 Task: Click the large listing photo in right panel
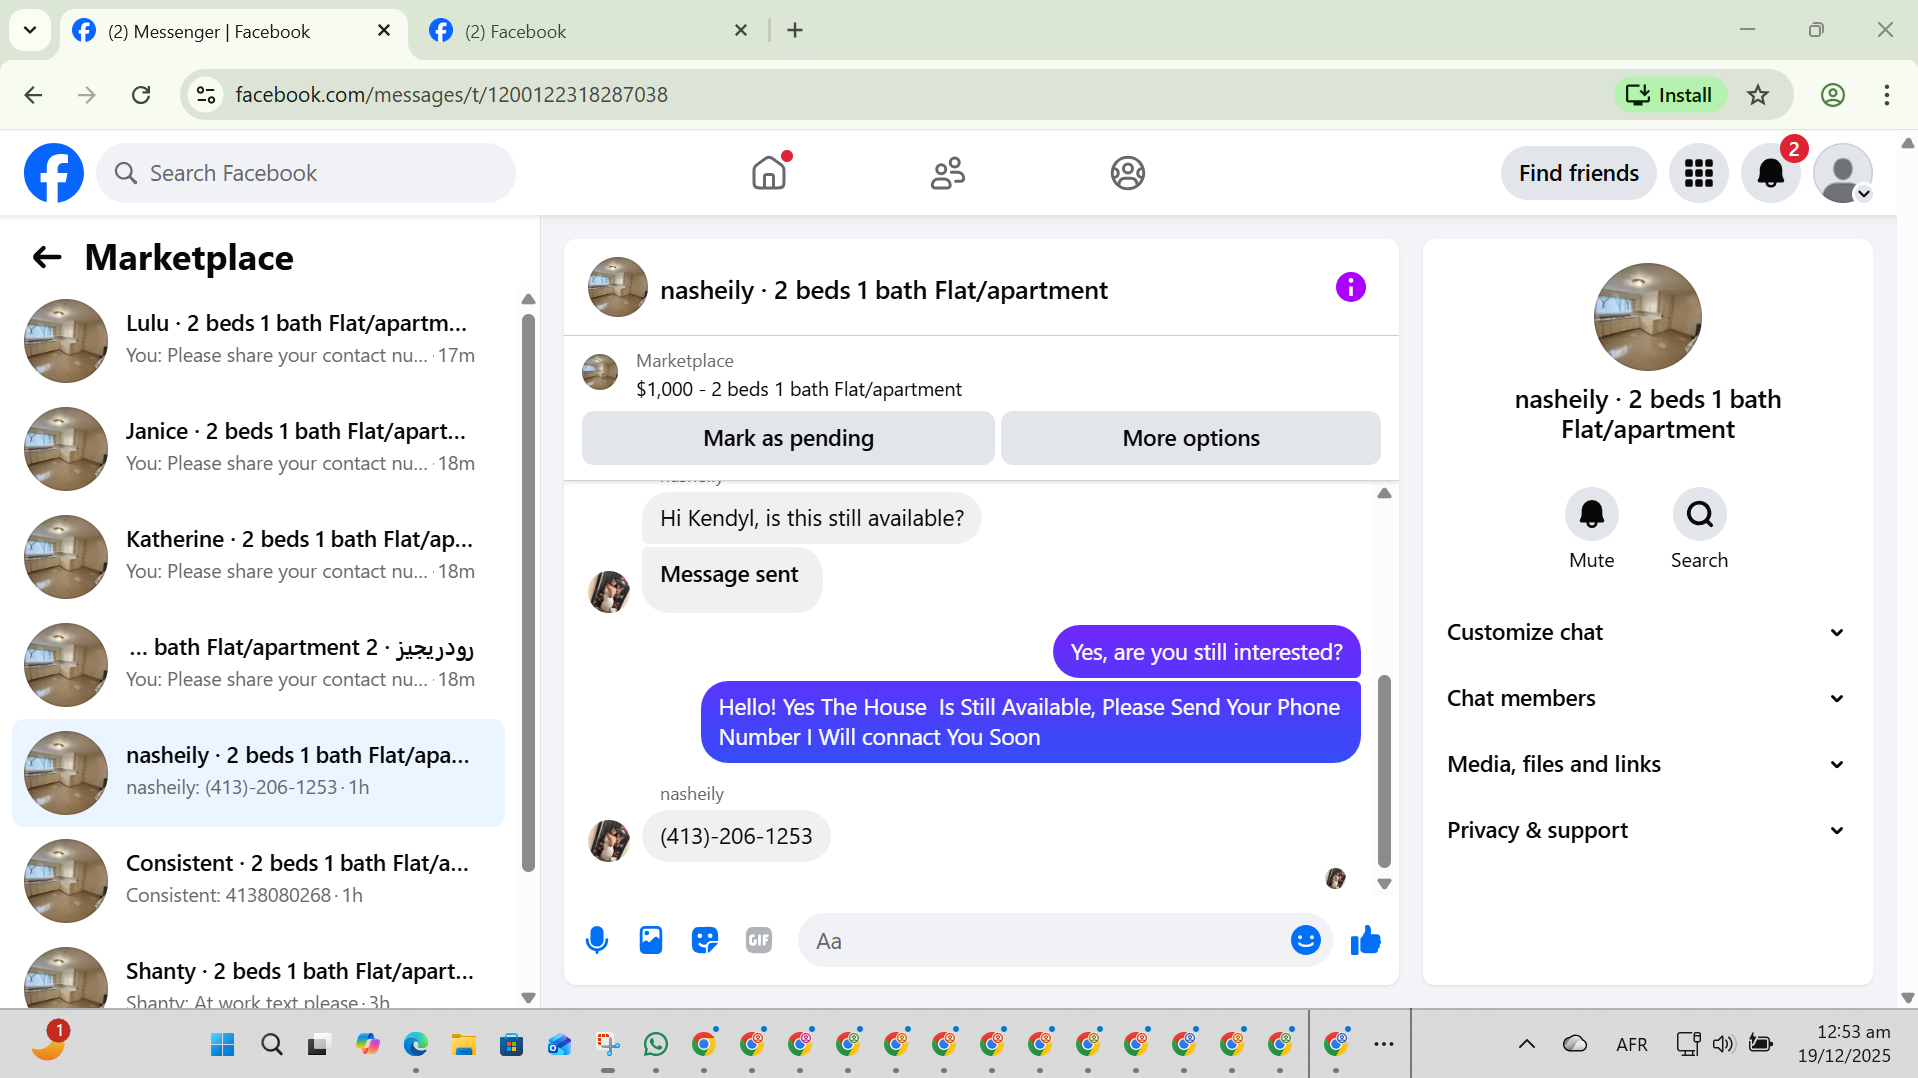click(x=1647, y=317)
